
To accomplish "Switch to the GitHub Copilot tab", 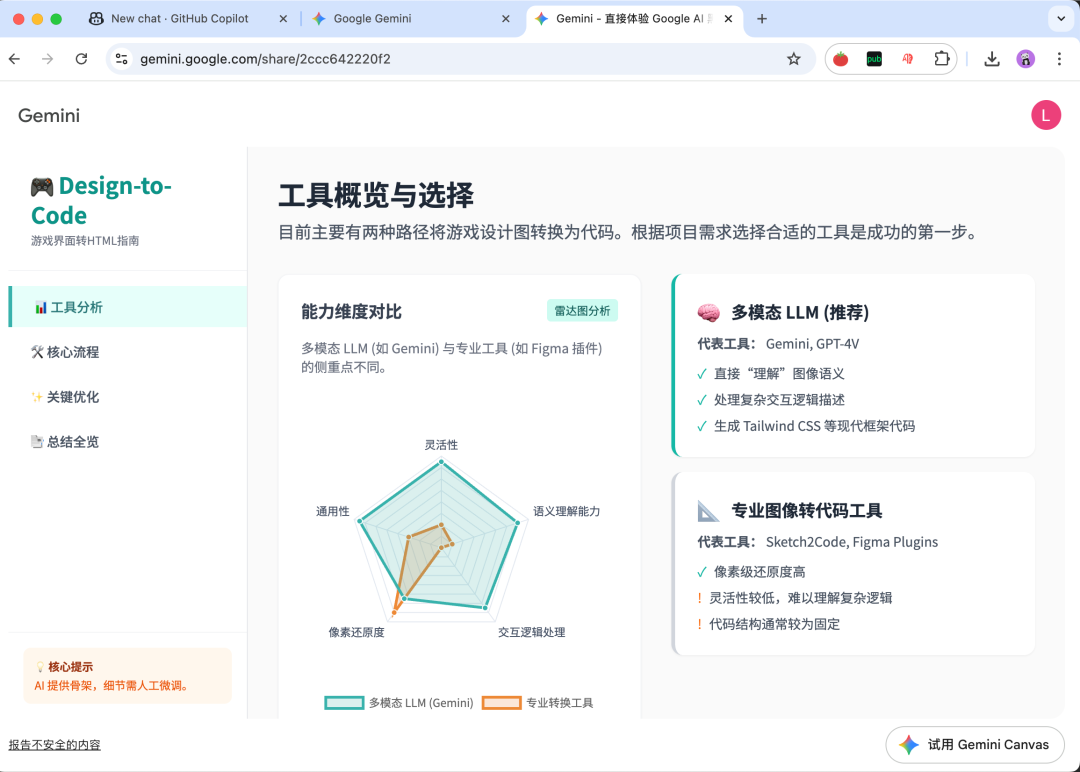I will (180, 19).
